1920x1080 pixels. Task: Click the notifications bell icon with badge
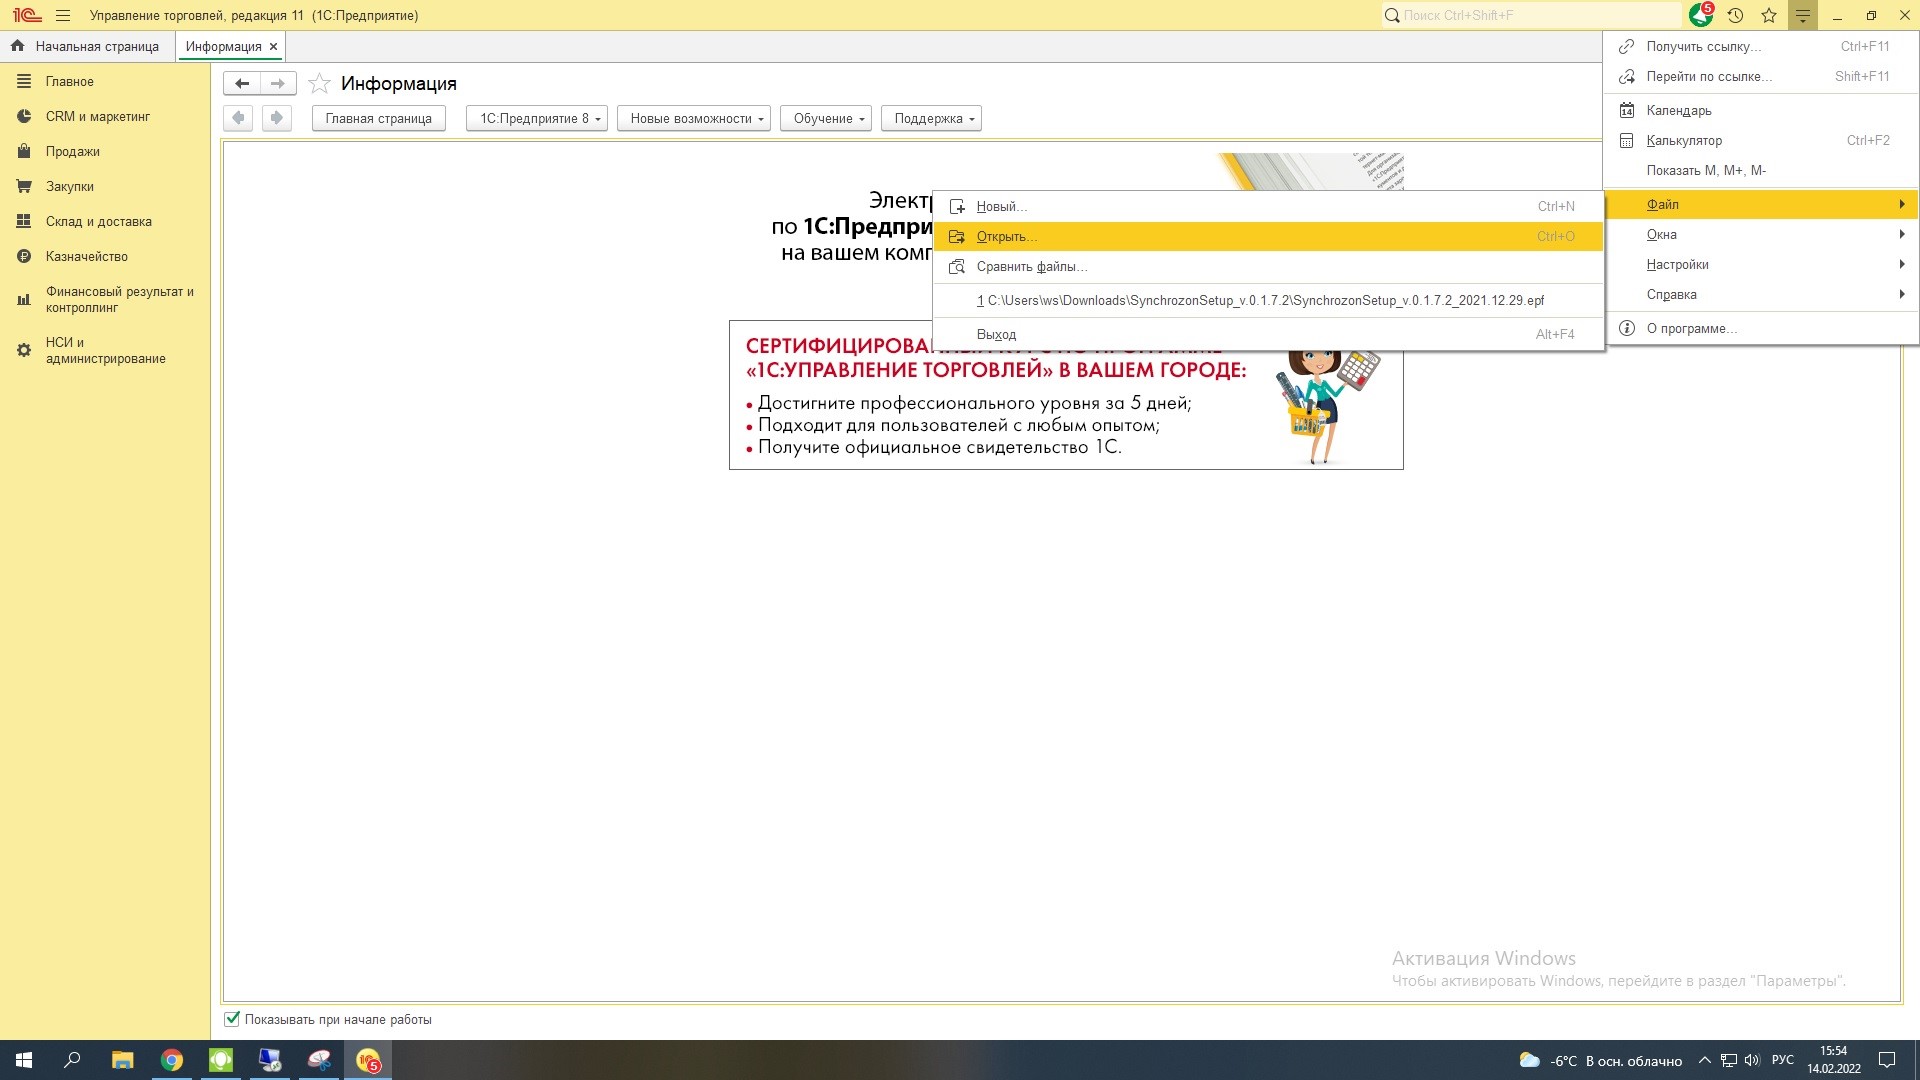click(1700, 15)
